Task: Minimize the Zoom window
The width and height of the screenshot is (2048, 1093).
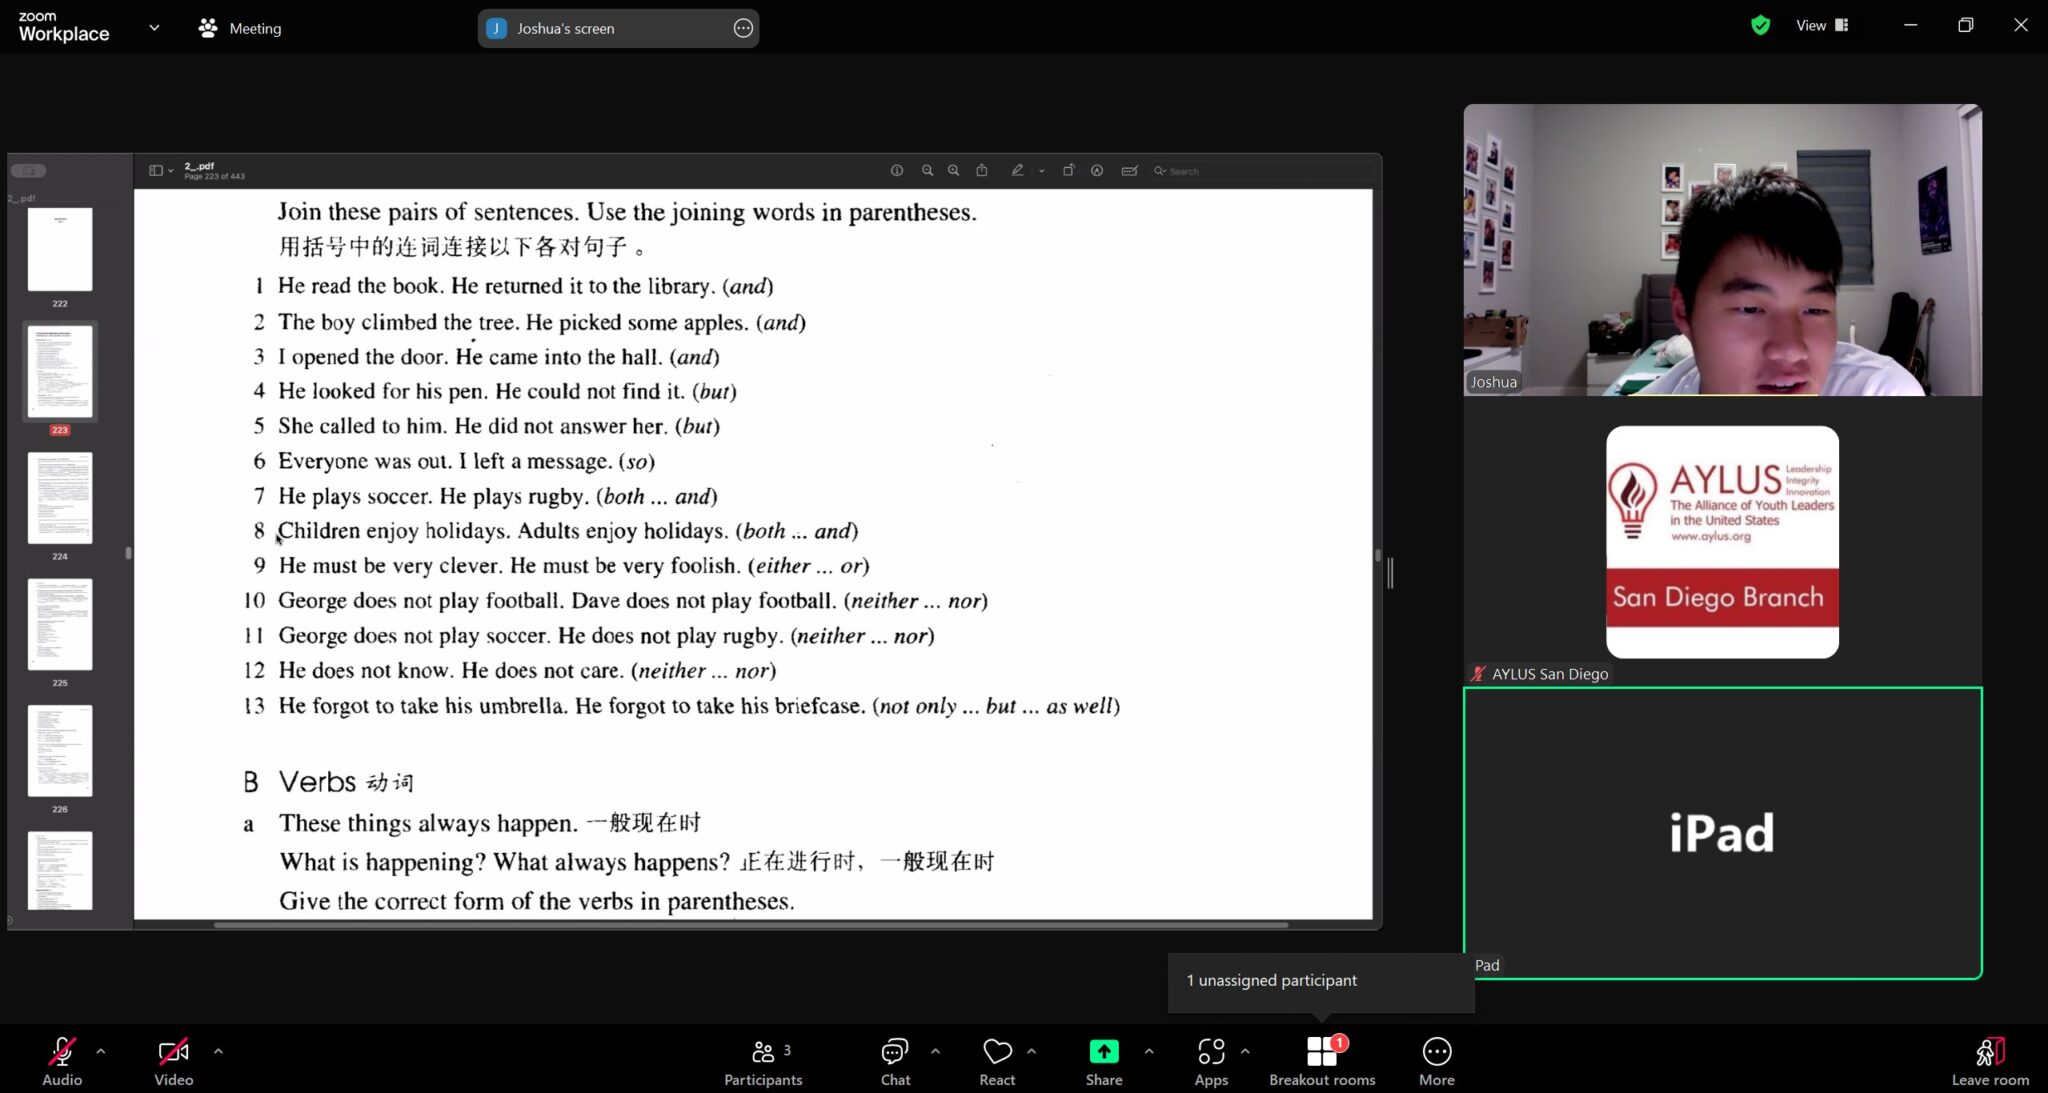Action: tap(1910, 26)
